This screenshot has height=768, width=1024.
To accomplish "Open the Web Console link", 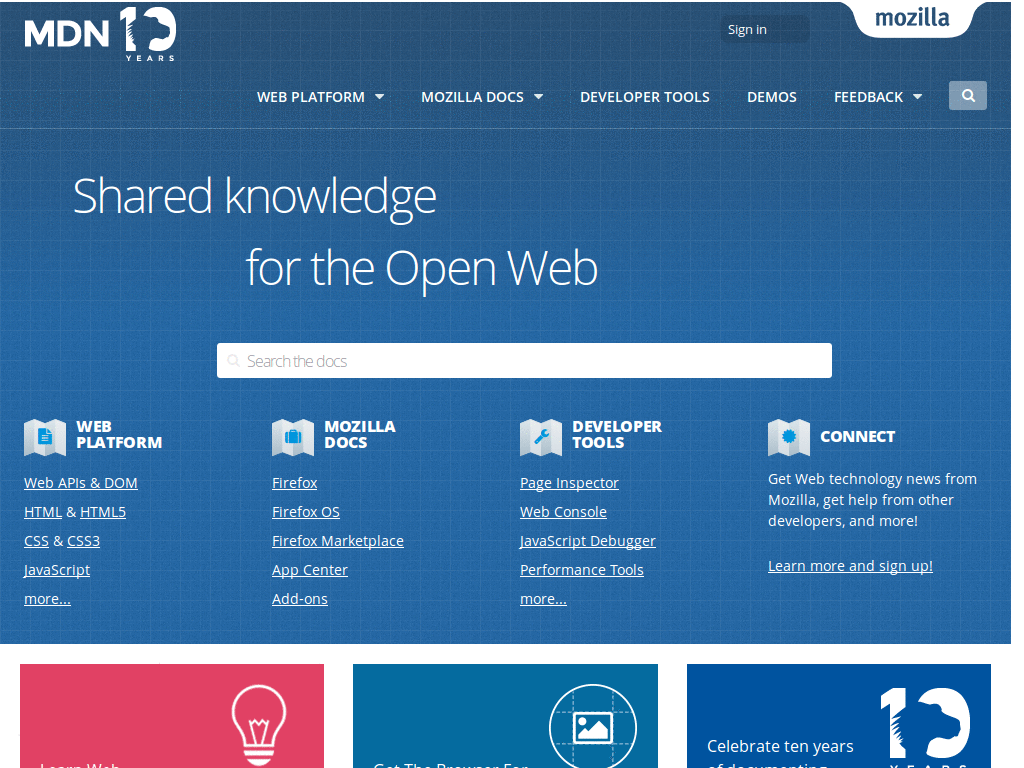I will 564,512.
